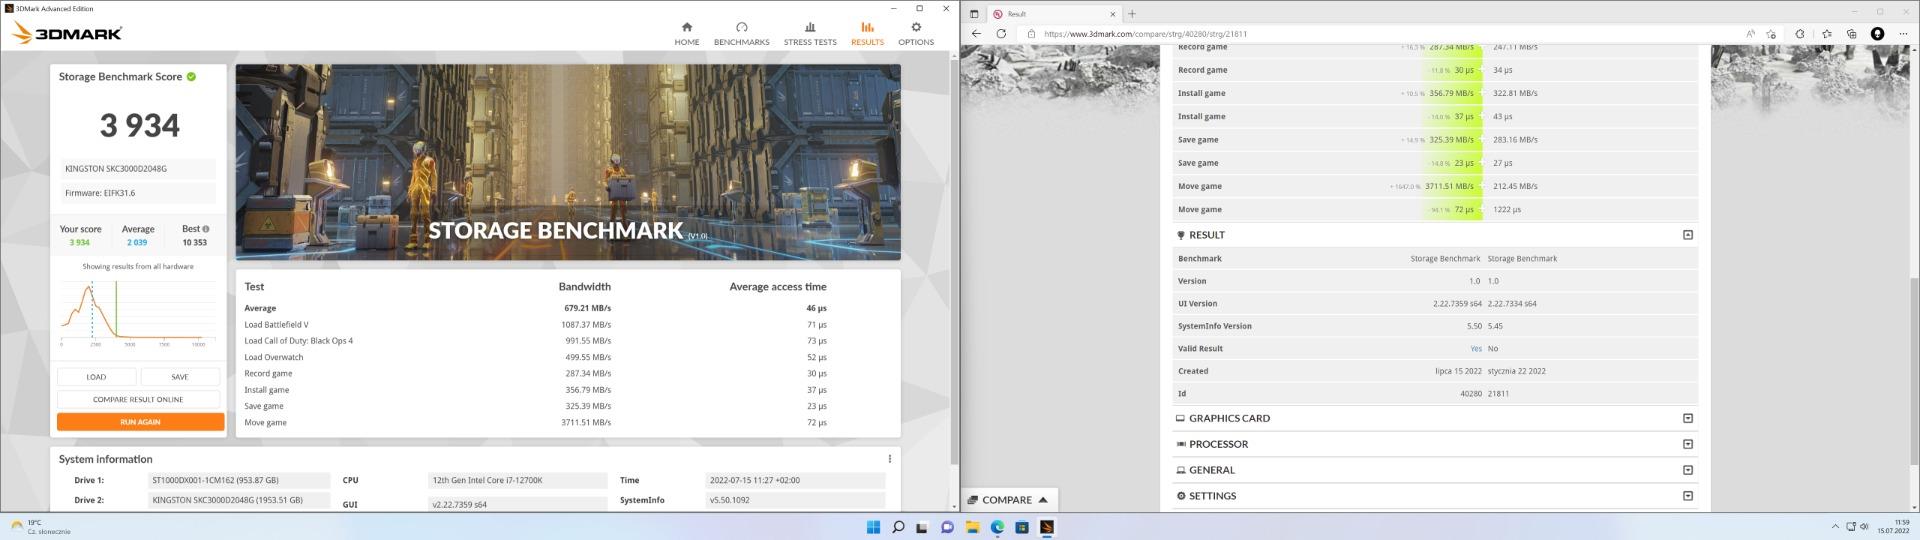This screenshot has height=540, width=1920.
Task: Click the Install game 356.79 MB/s web value
Action: point(1451,93)
